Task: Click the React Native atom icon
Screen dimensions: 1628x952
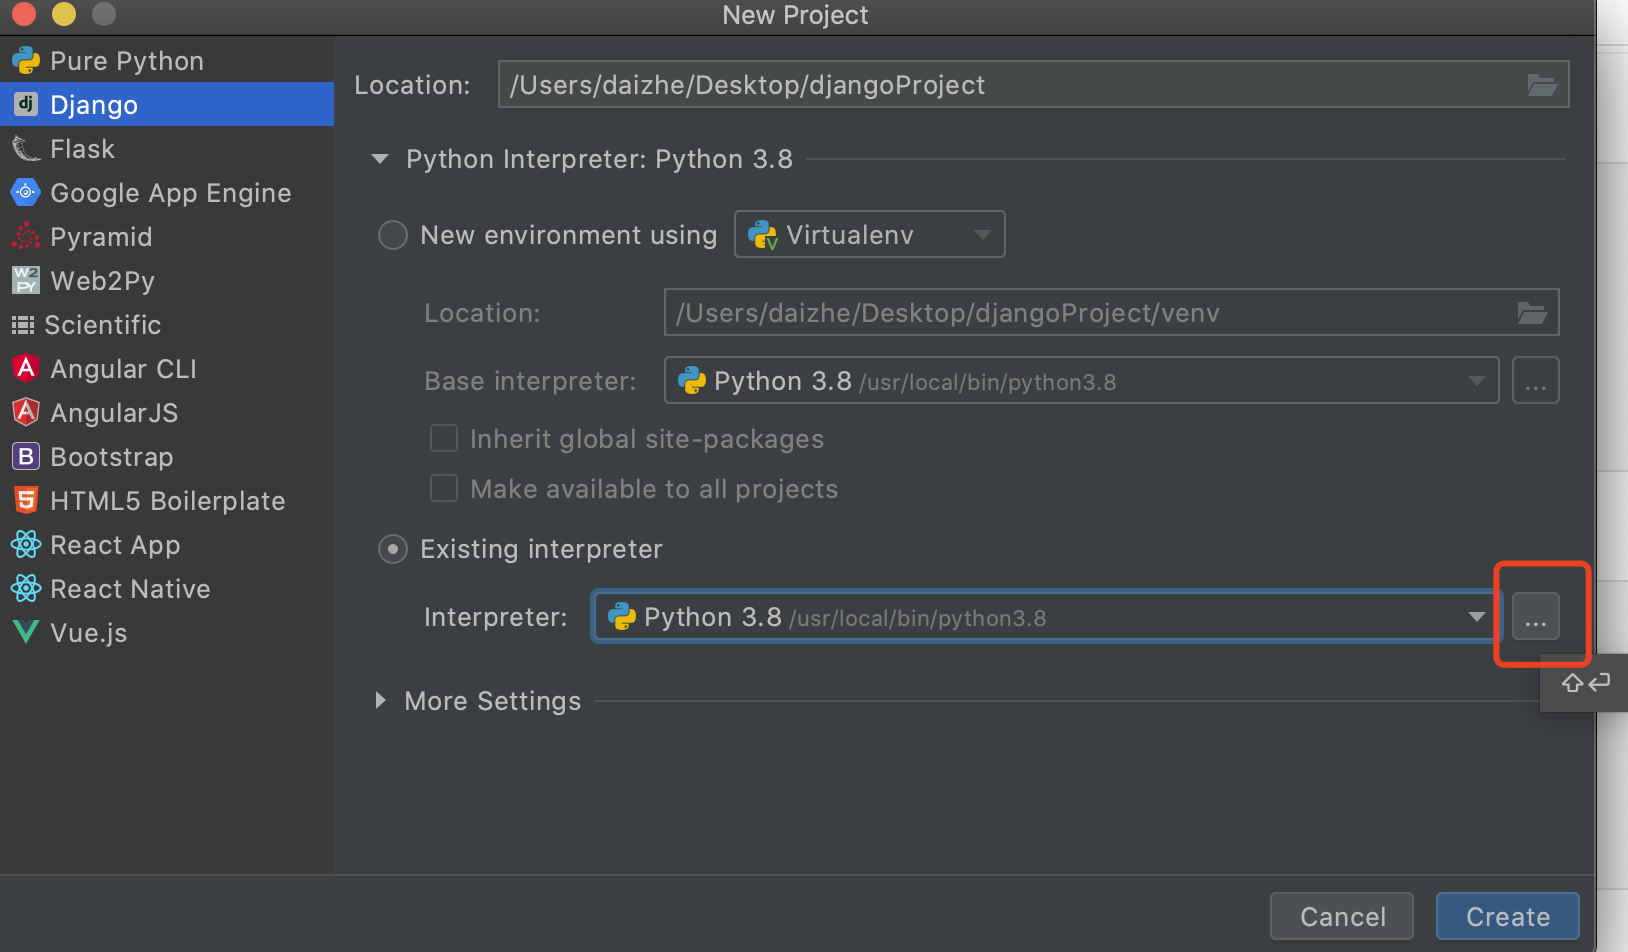Action: 26,588
